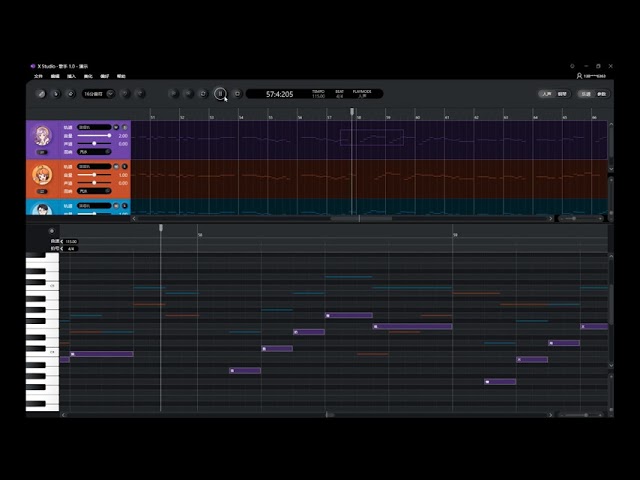Click the leftmost toggle button at toolbar right
The width and height of the screenshot is (640, 480).
pos(546,94)
